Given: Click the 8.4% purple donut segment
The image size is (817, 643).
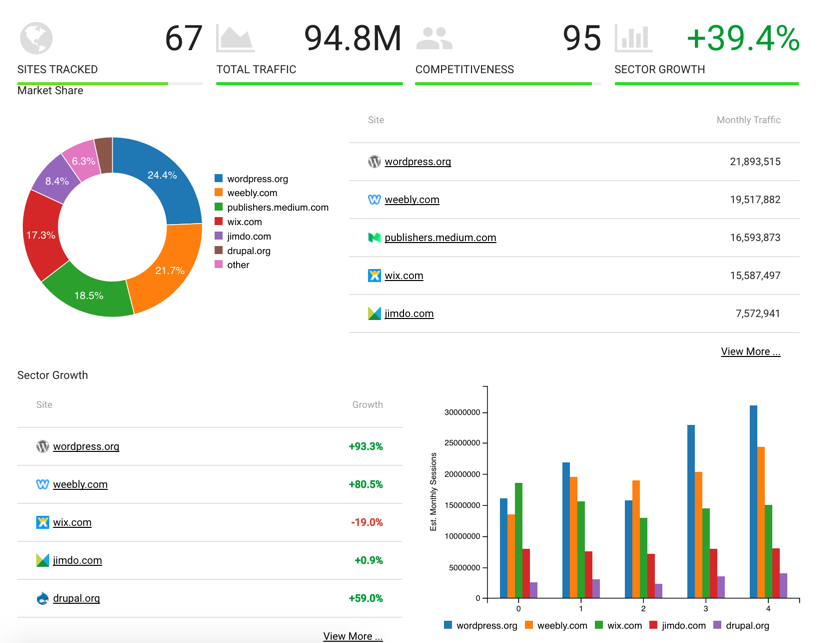Looking at the screenshot, I should [56, 181].
